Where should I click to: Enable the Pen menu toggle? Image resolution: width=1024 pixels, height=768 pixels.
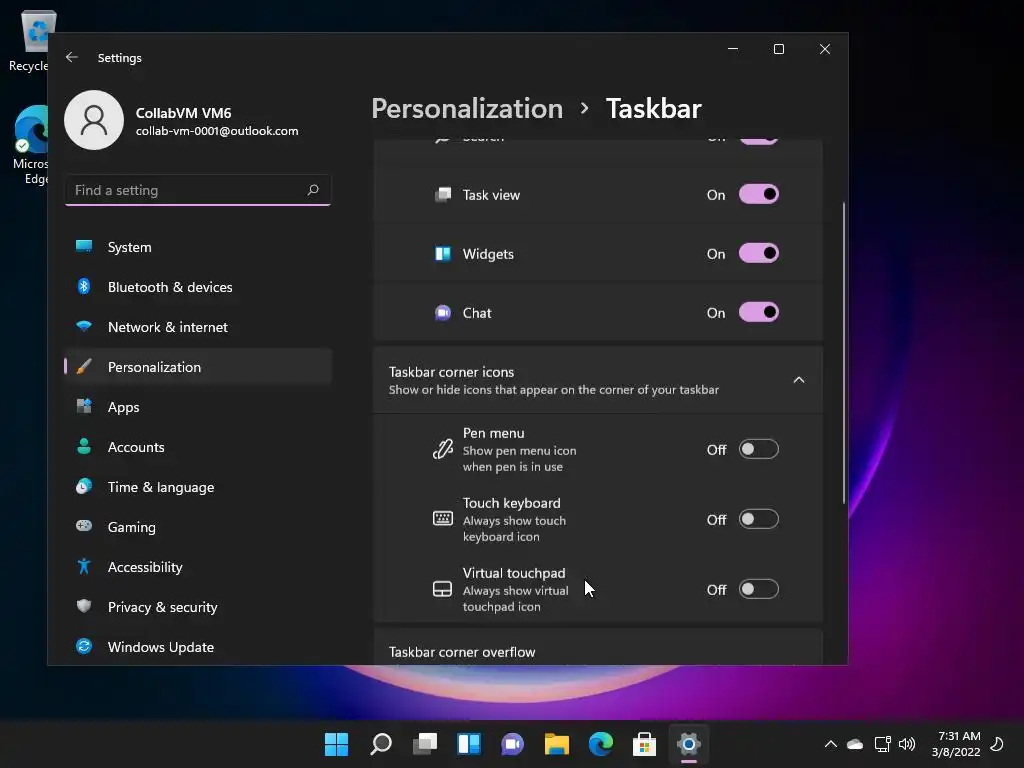click(x=759, y=449)
